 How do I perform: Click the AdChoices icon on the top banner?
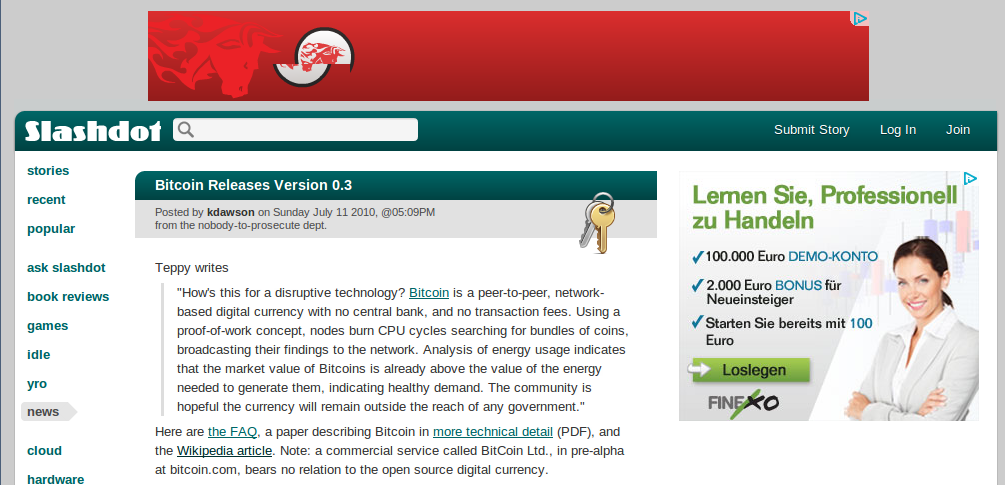860,19
